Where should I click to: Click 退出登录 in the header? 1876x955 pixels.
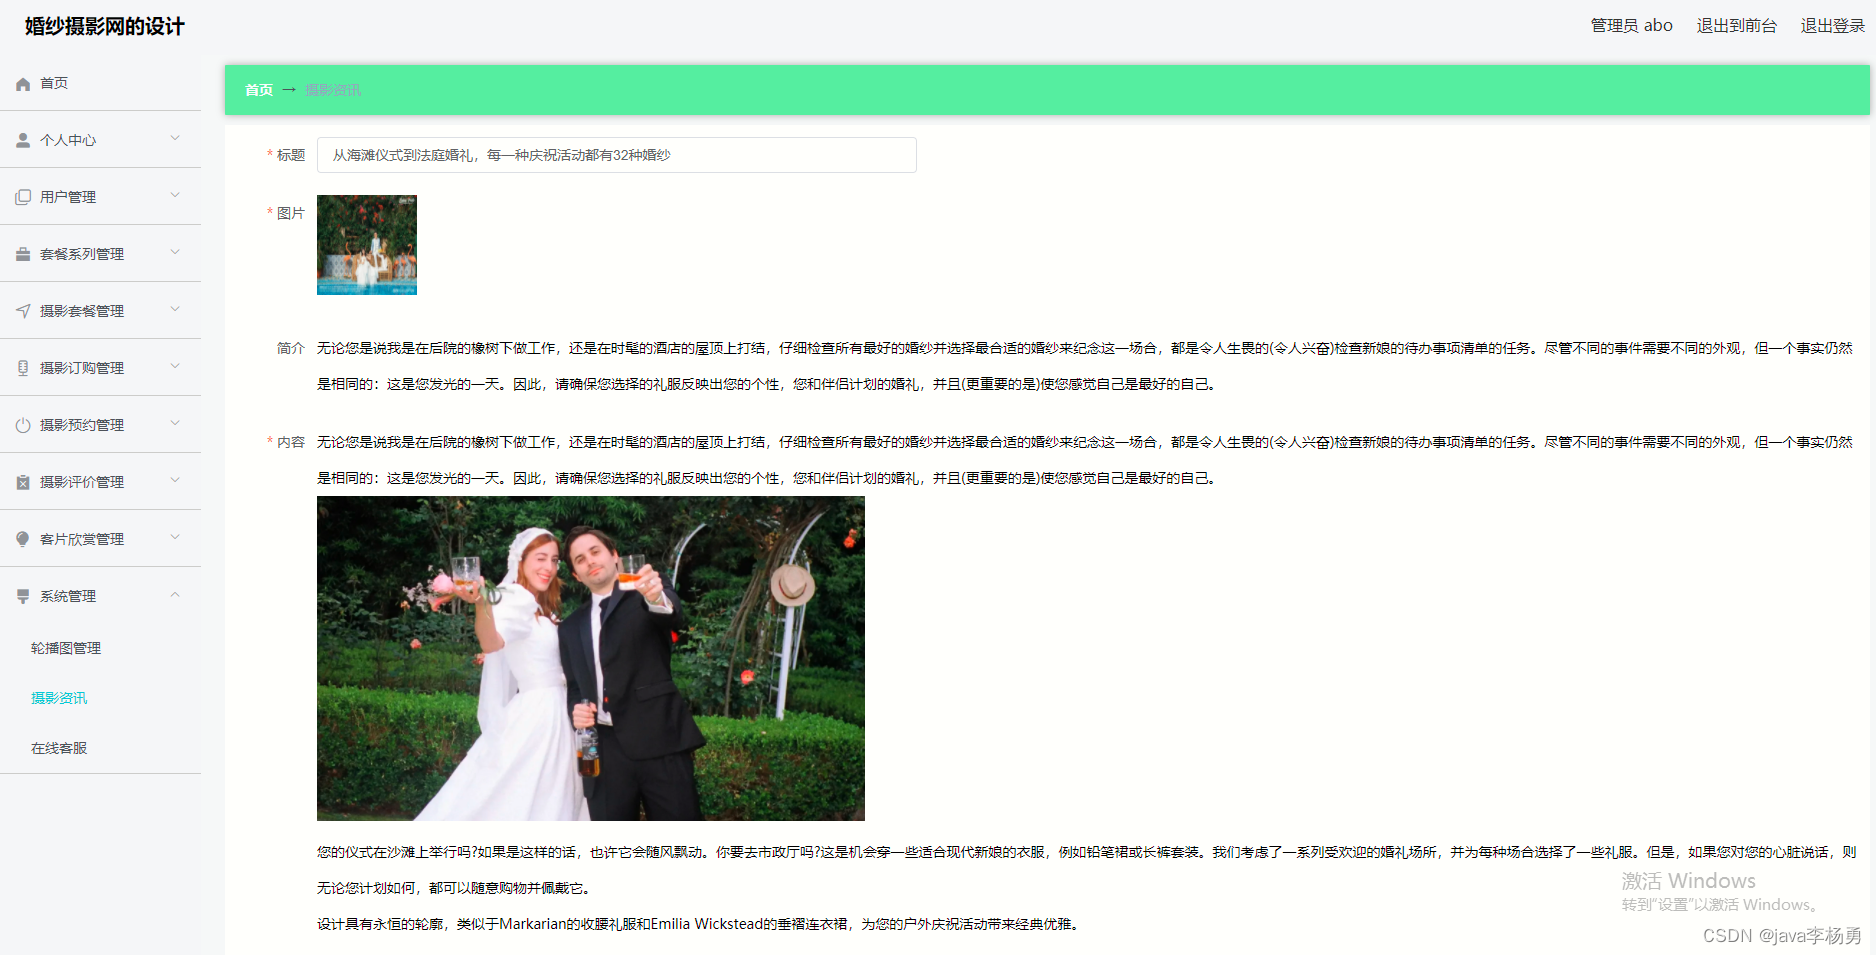click(x=1832, y=26)
